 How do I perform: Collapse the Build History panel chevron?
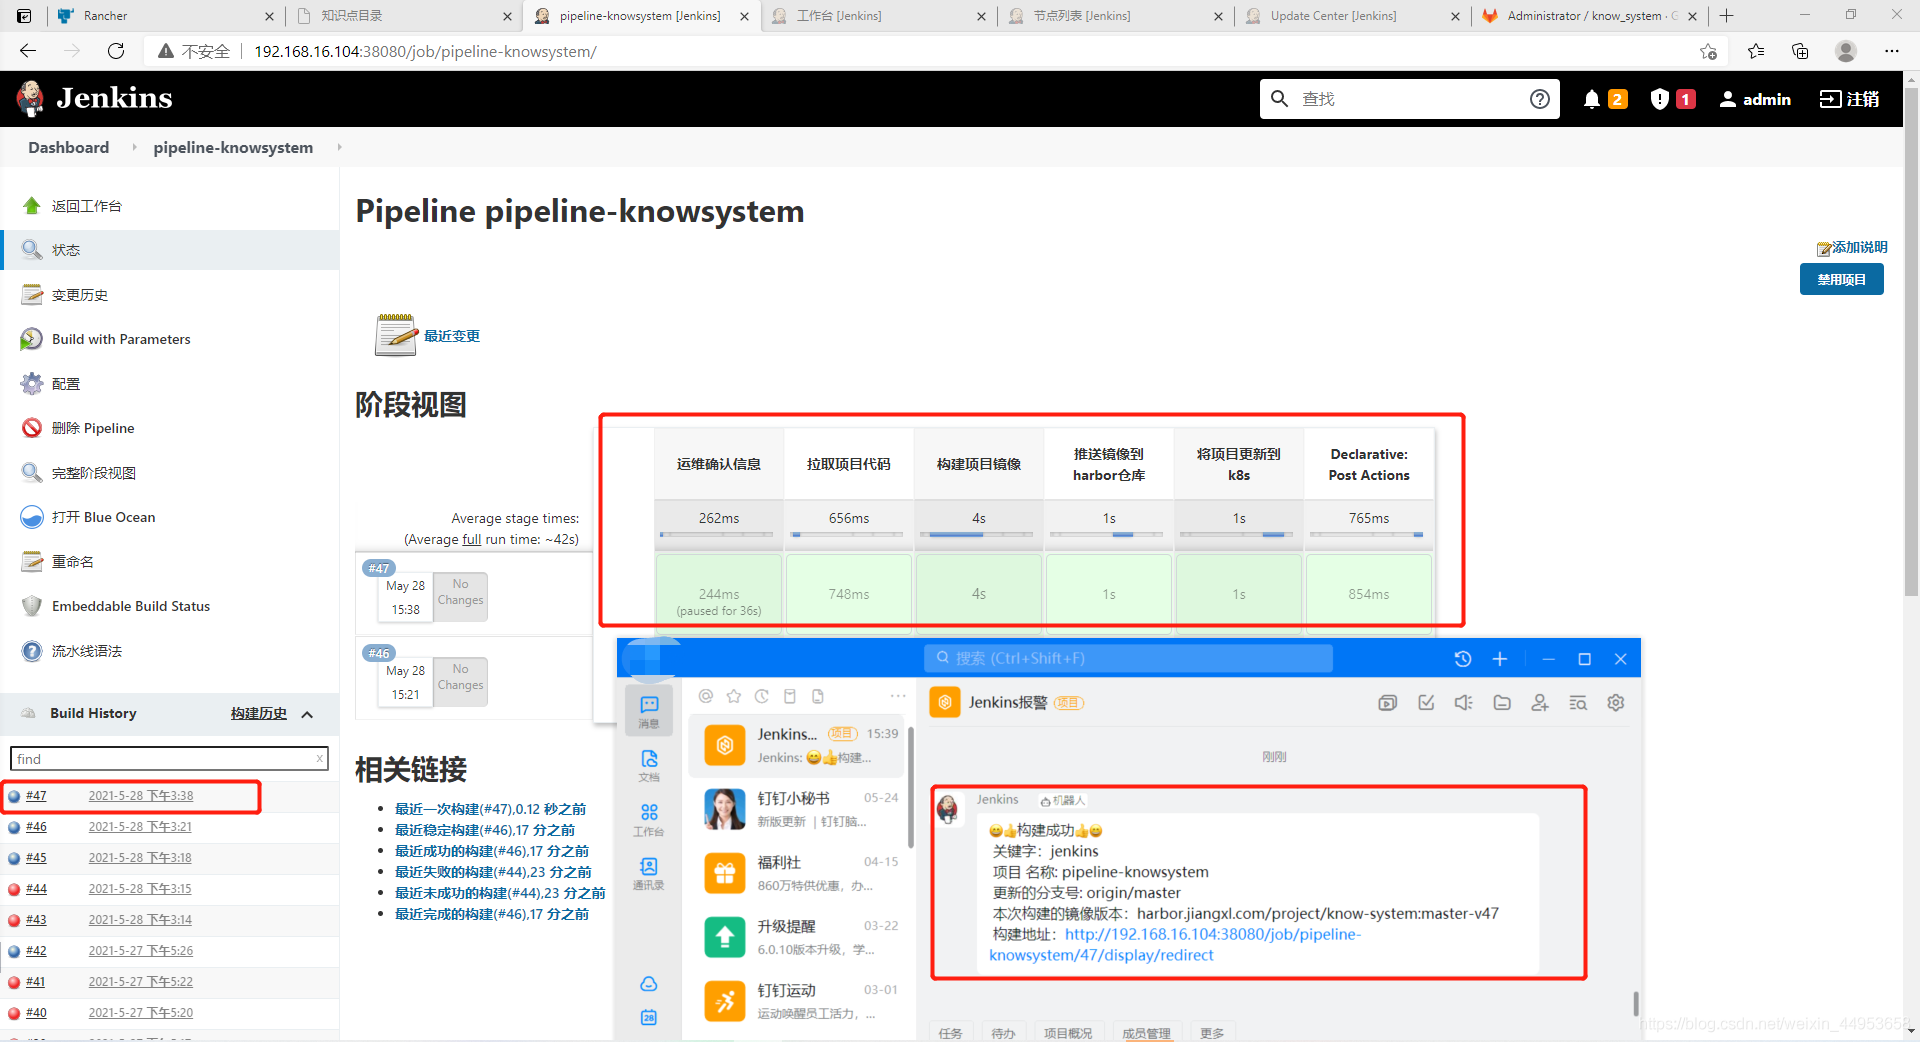(307, 714)
